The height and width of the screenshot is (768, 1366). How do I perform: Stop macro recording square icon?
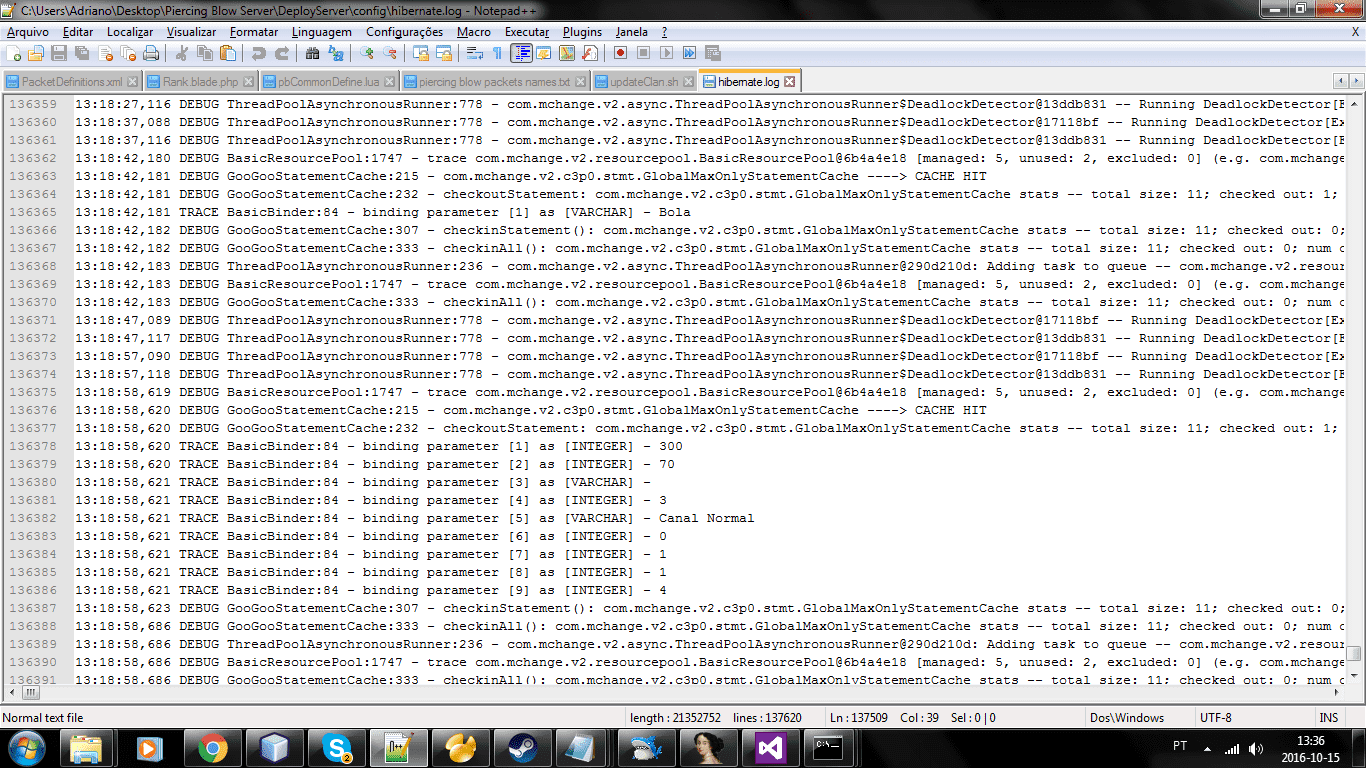click(x=643, y=52)
